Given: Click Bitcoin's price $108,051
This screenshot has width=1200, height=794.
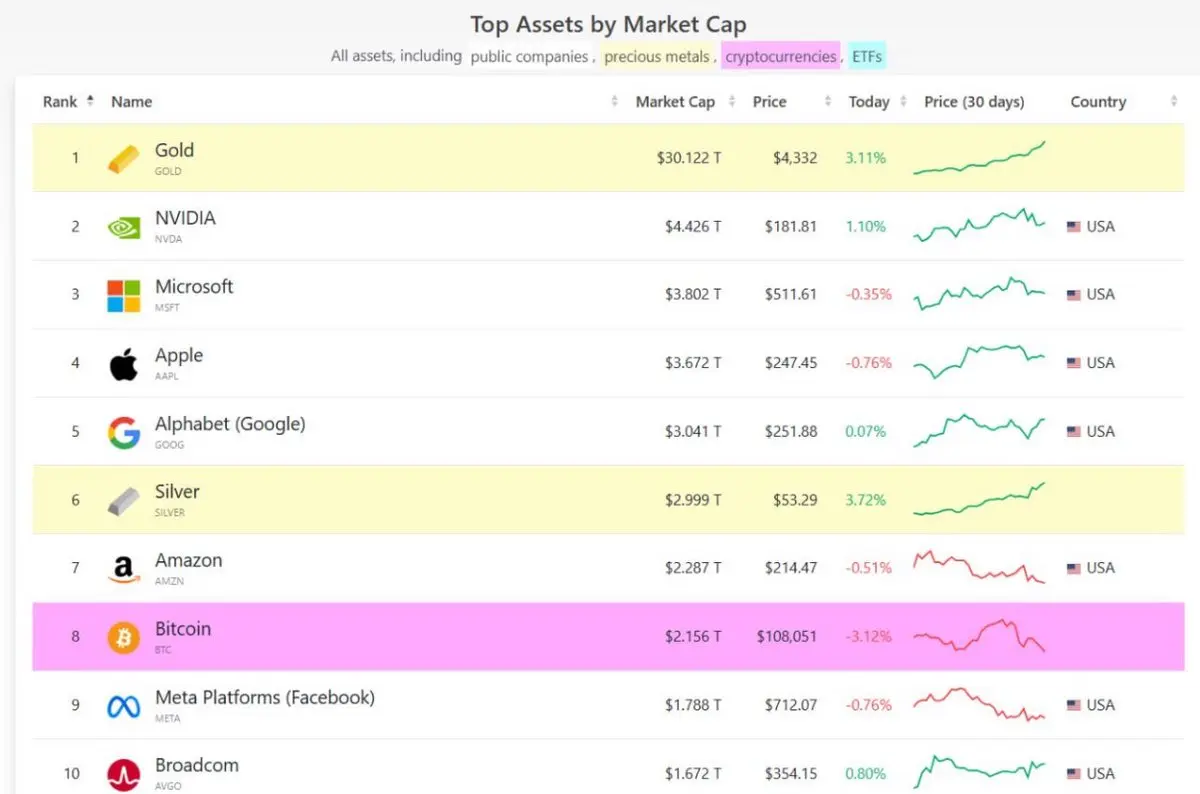Looking at the screenshot, I should (x=787, y=637).
